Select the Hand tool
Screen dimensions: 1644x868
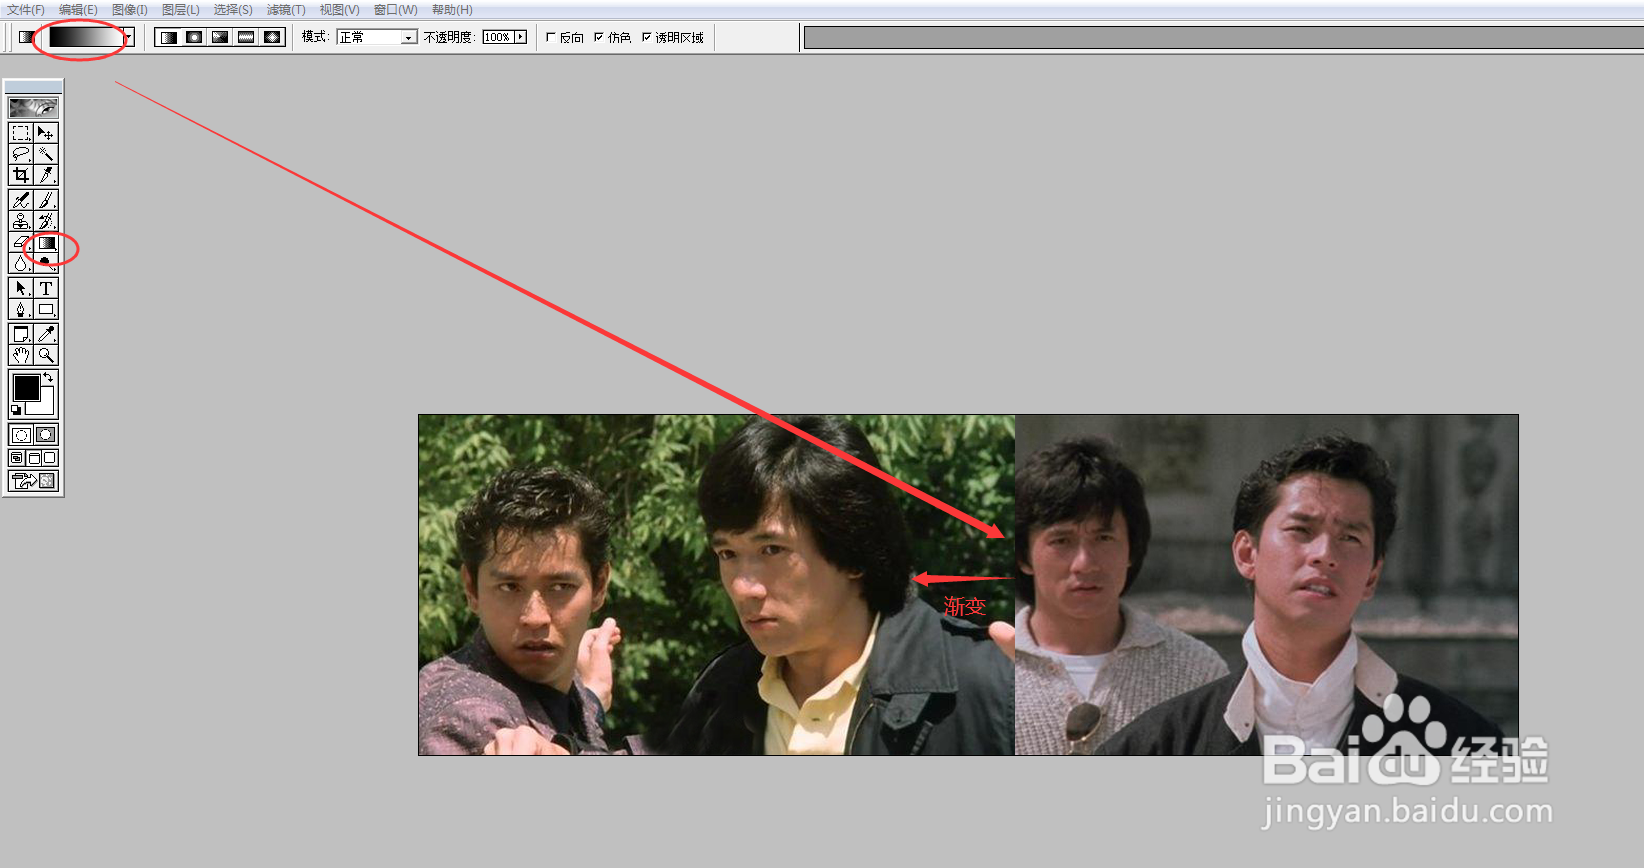coord(21,355)
